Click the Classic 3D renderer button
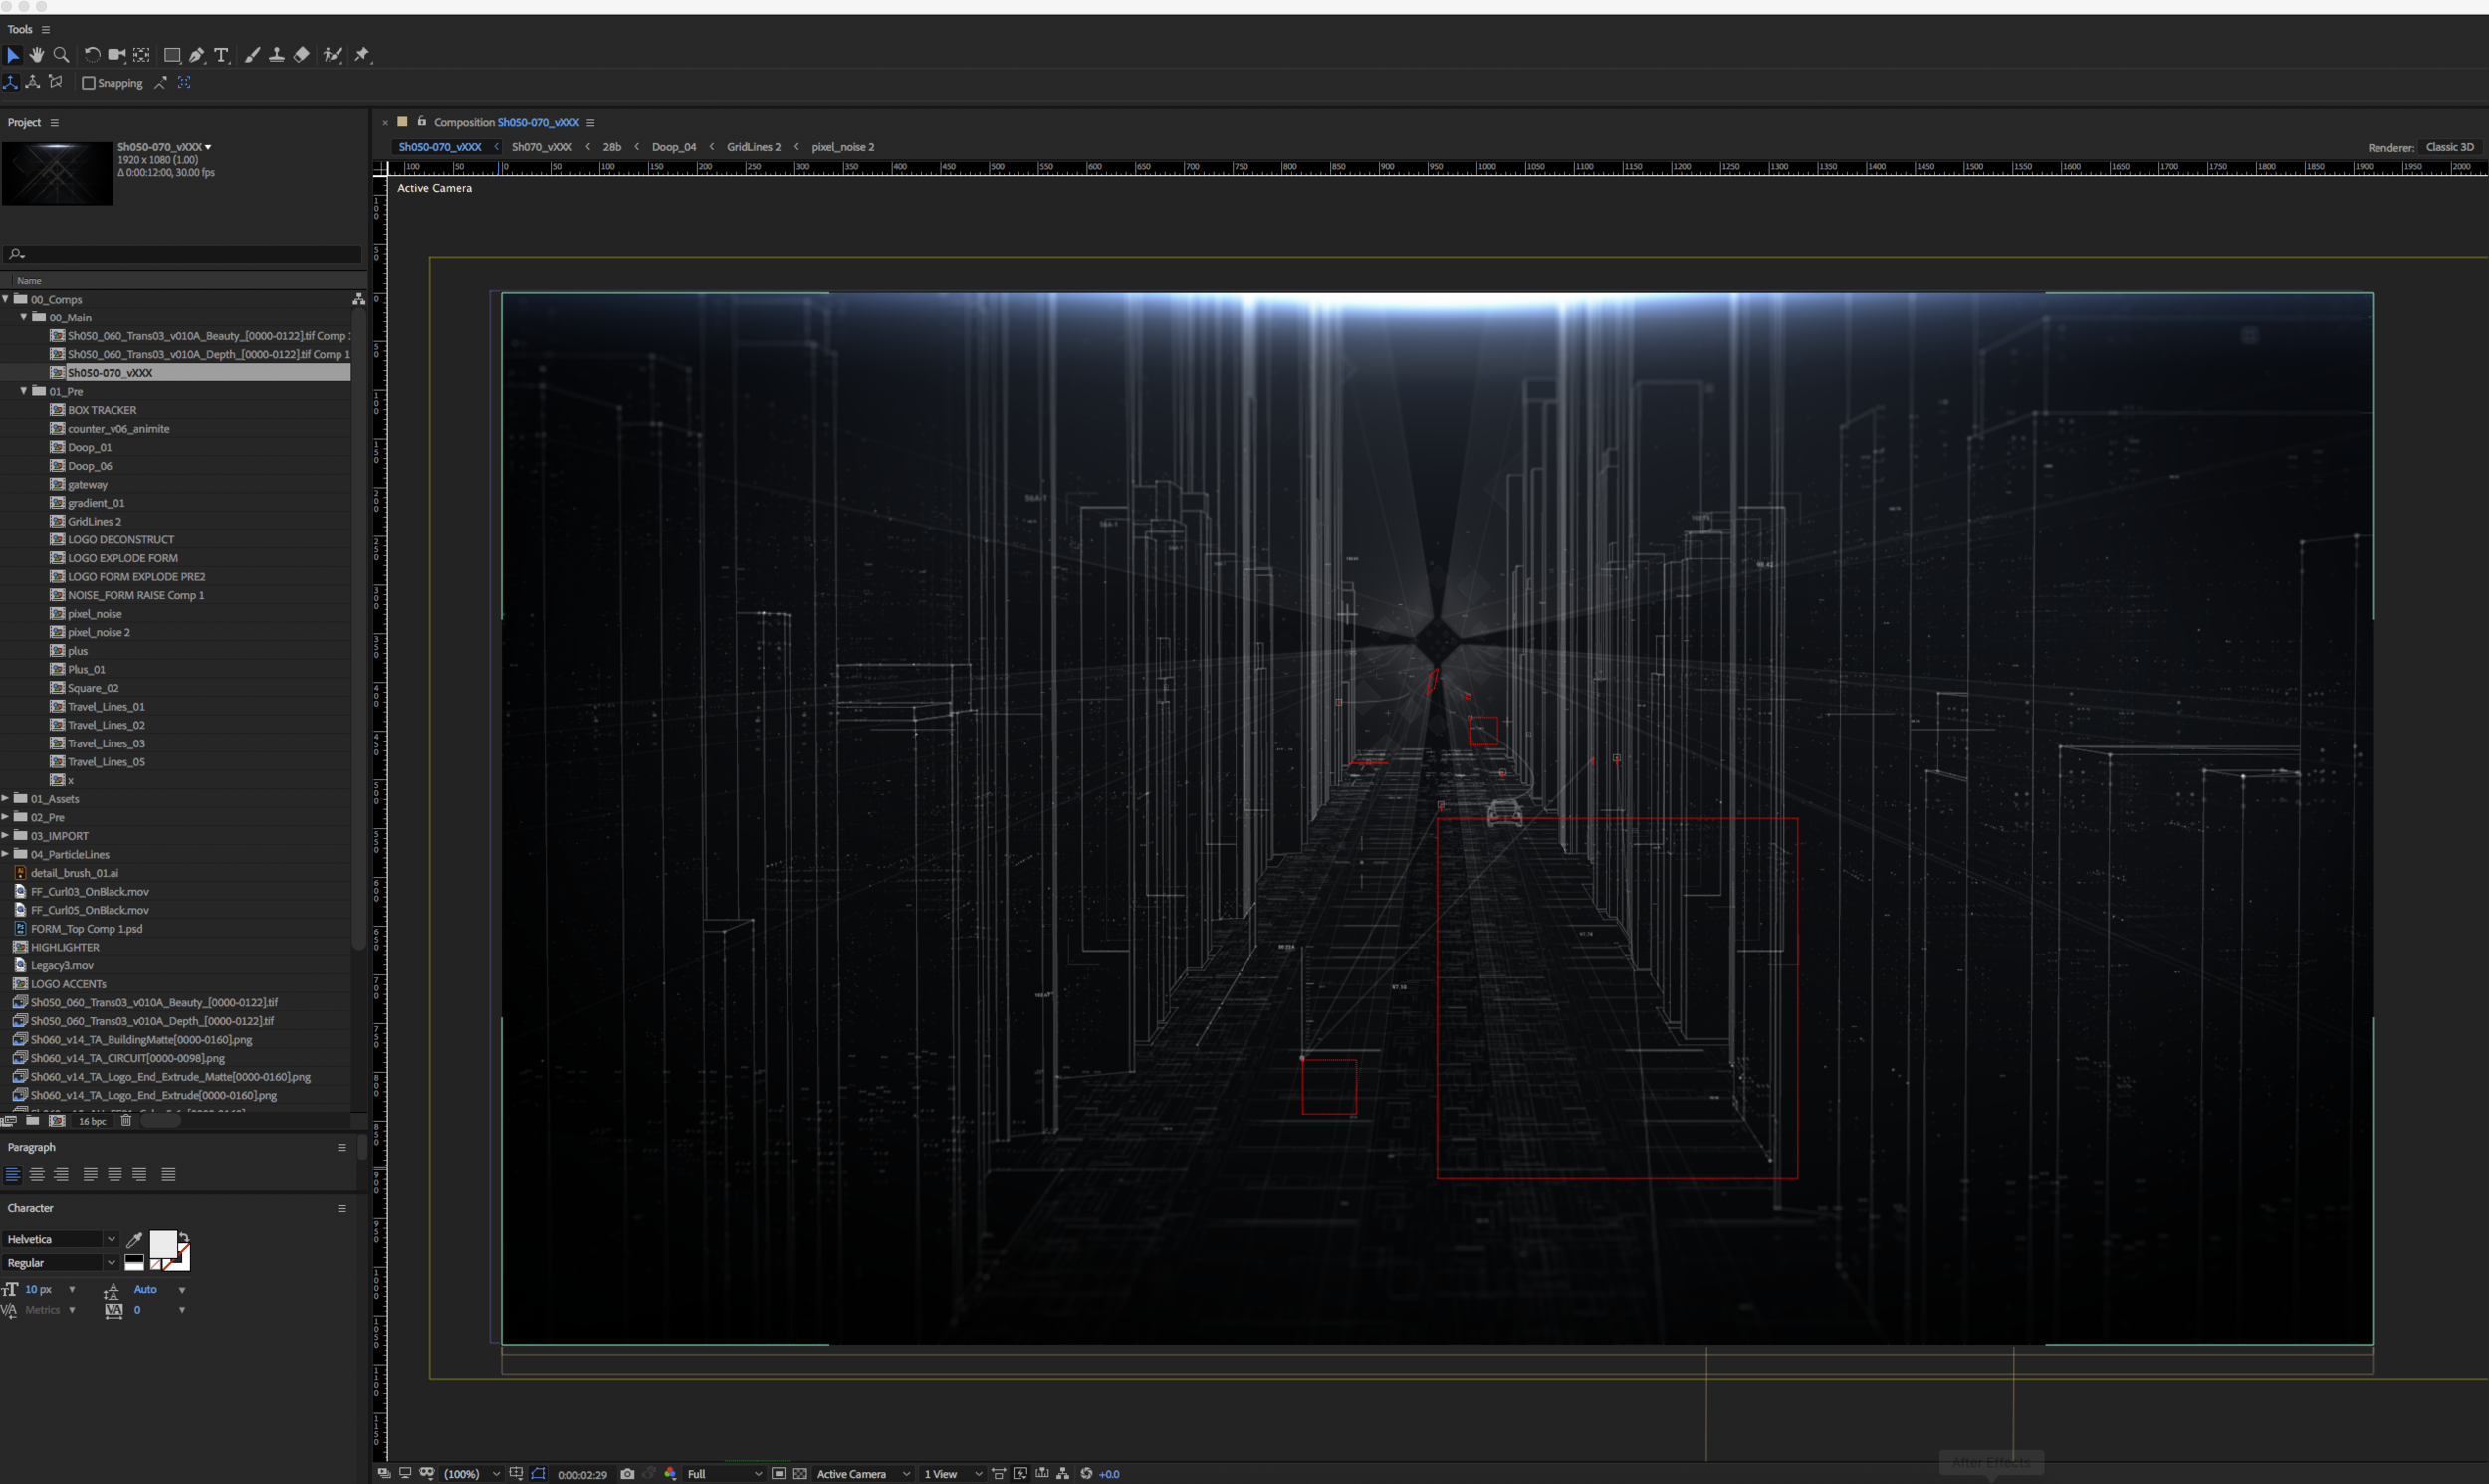The image size is (2489, 1484). click(x=2449, y=147)
